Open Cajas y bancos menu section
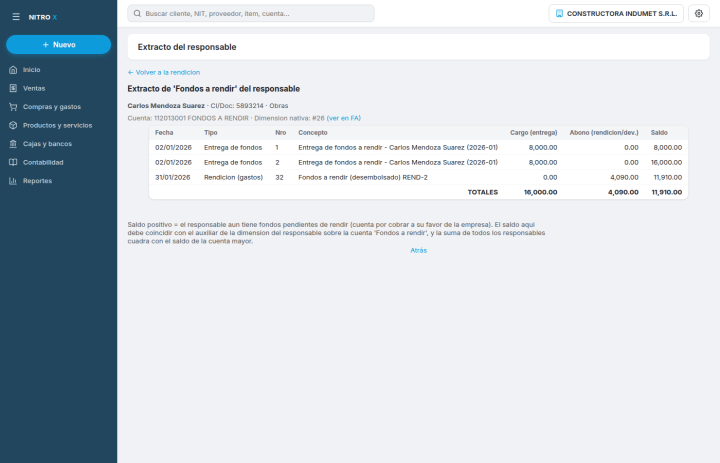This screenshot has width=720, height=463. [x=47, y=144]
